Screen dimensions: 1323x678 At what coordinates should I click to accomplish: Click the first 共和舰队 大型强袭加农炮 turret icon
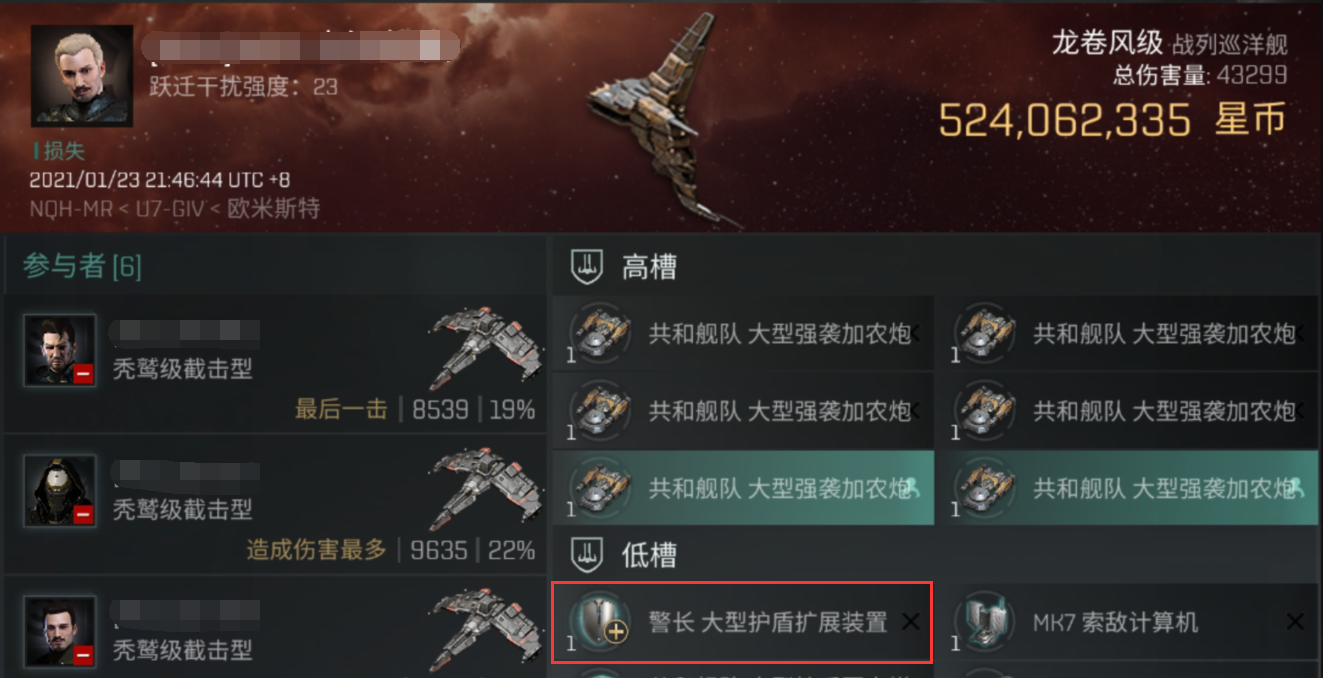600,333
